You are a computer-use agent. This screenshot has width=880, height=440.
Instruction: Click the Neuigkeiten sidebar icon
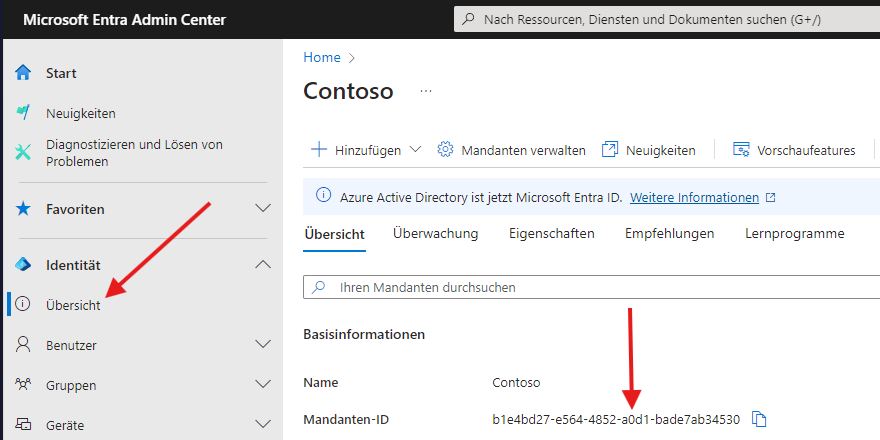click(x=23, y=113)
